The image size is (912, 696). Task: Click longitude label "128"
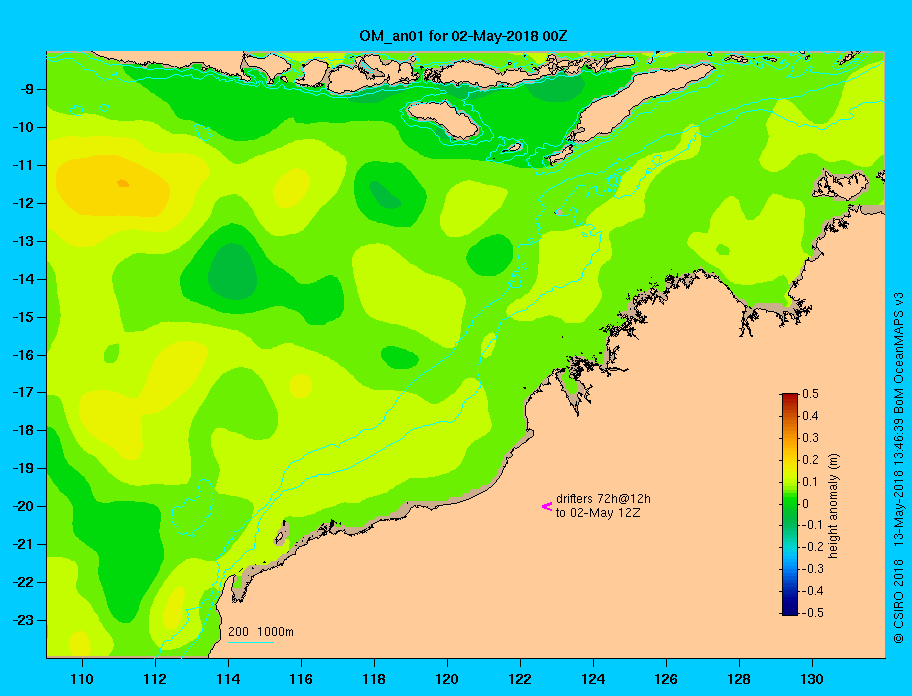739,679
